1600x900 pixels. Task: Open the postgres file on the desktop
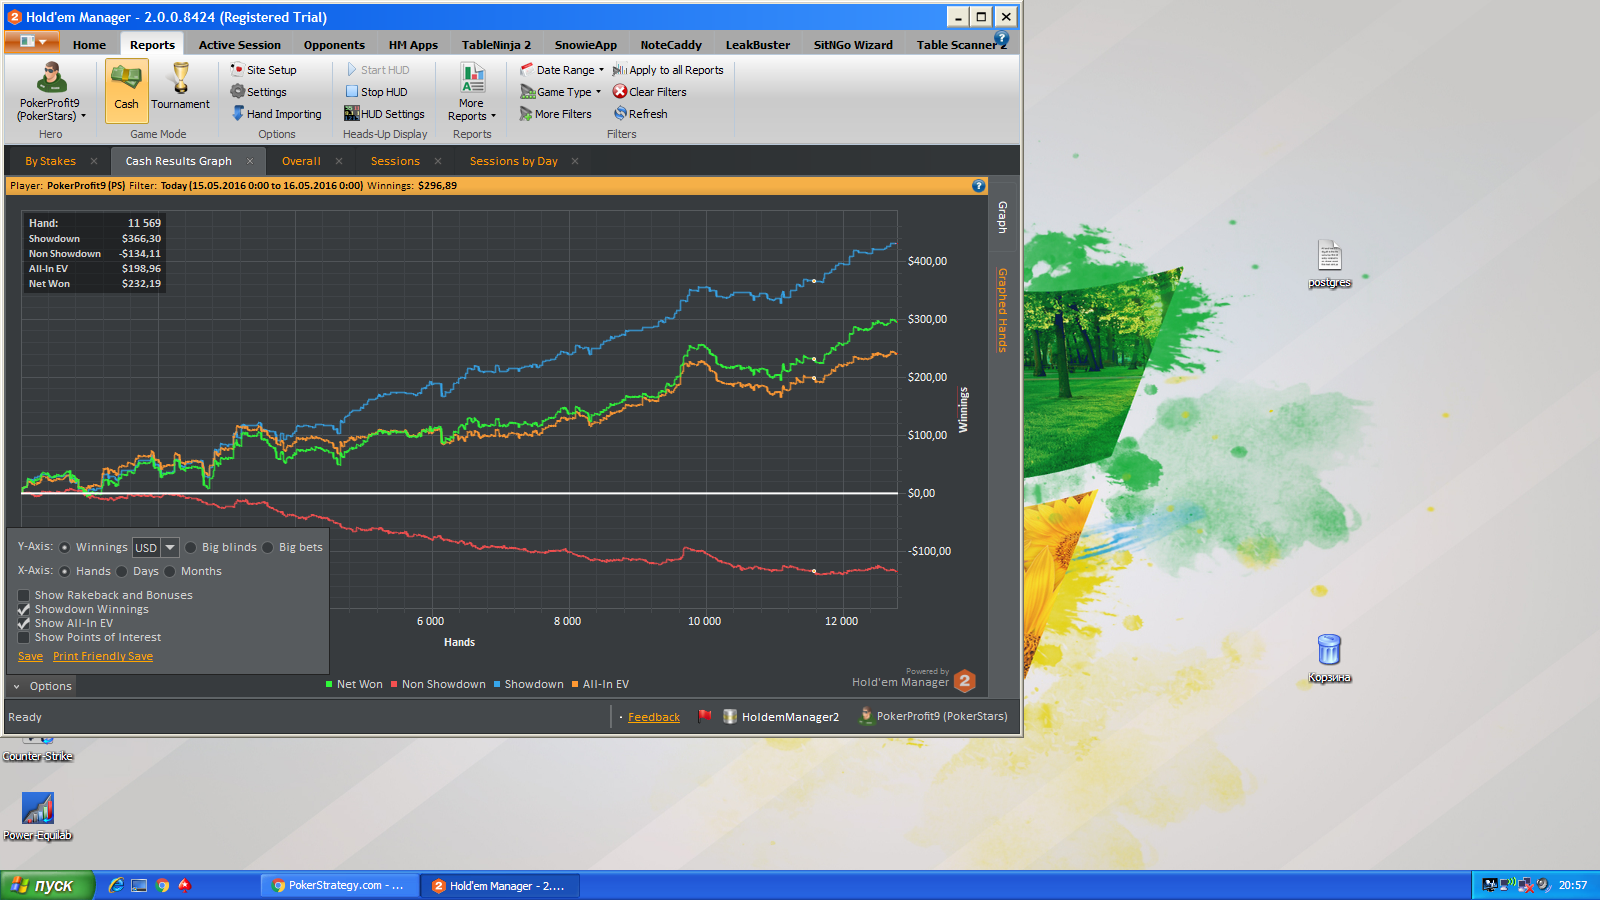click(1329, 264)
